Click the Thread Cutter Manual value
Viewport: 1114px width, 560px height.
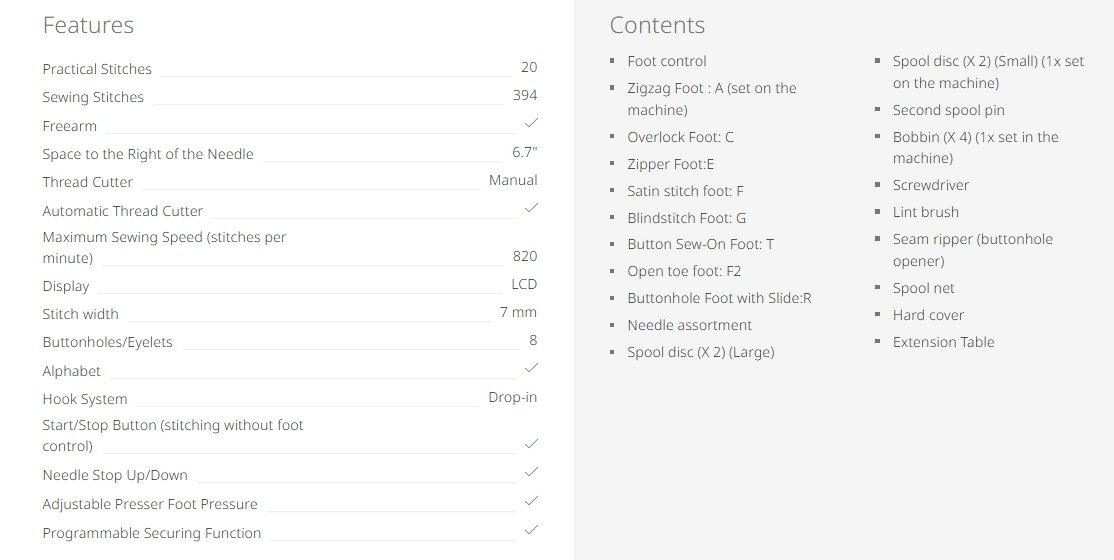[513, 181]
